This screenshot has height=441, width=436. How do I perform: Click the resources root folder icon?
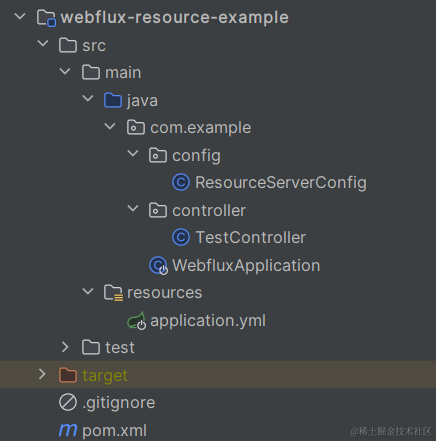(113, 293)
